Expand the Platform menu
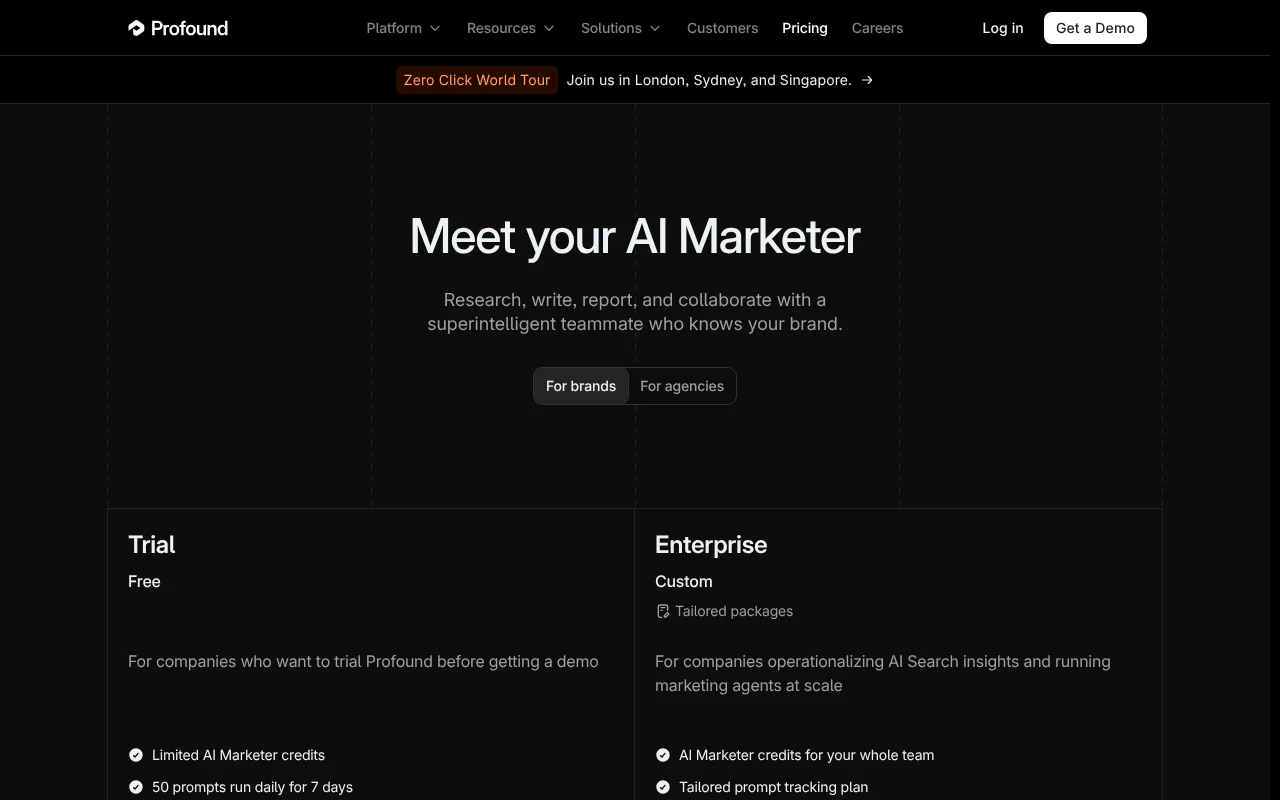Viewport: 1280px width, 800px height. click(403, 28)
